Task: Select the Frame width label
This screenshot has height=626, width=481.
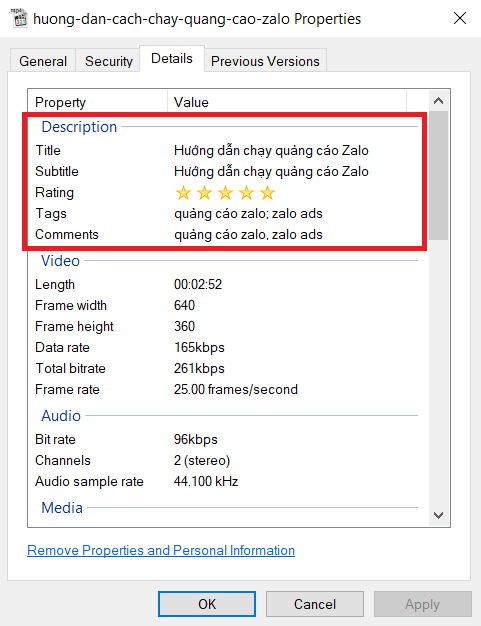Action: (71, 305)
